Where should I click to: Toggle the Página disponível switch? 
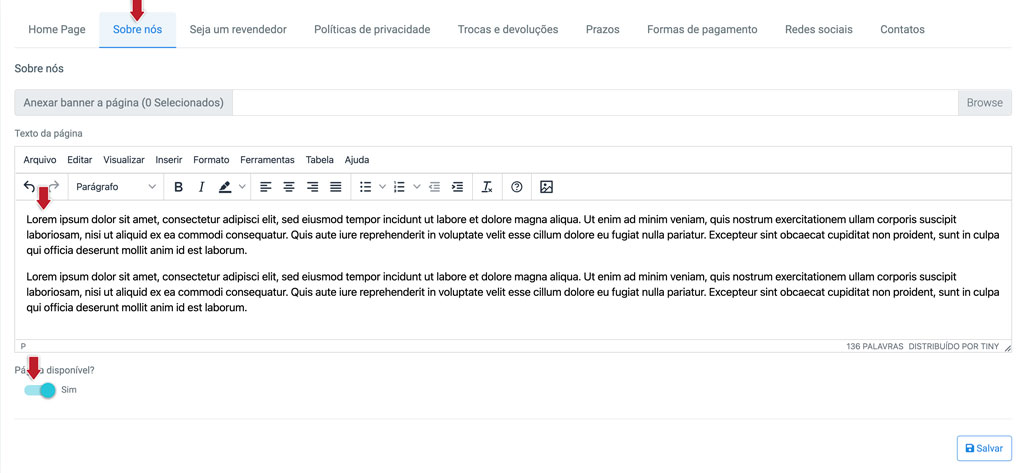click(x=39, y=390)
